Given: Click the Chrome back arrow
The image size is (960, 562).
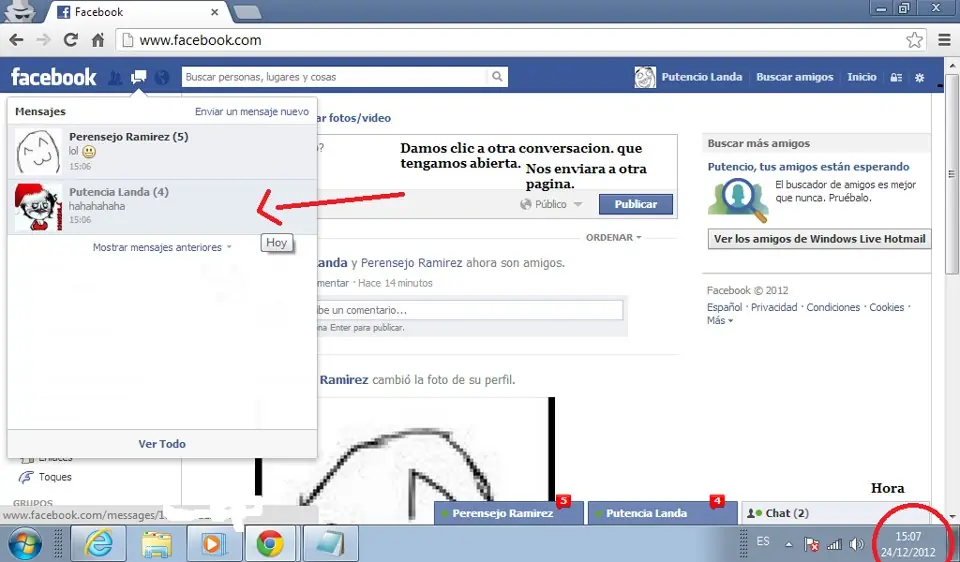Looking at the screenshot, I should [17, 40].
